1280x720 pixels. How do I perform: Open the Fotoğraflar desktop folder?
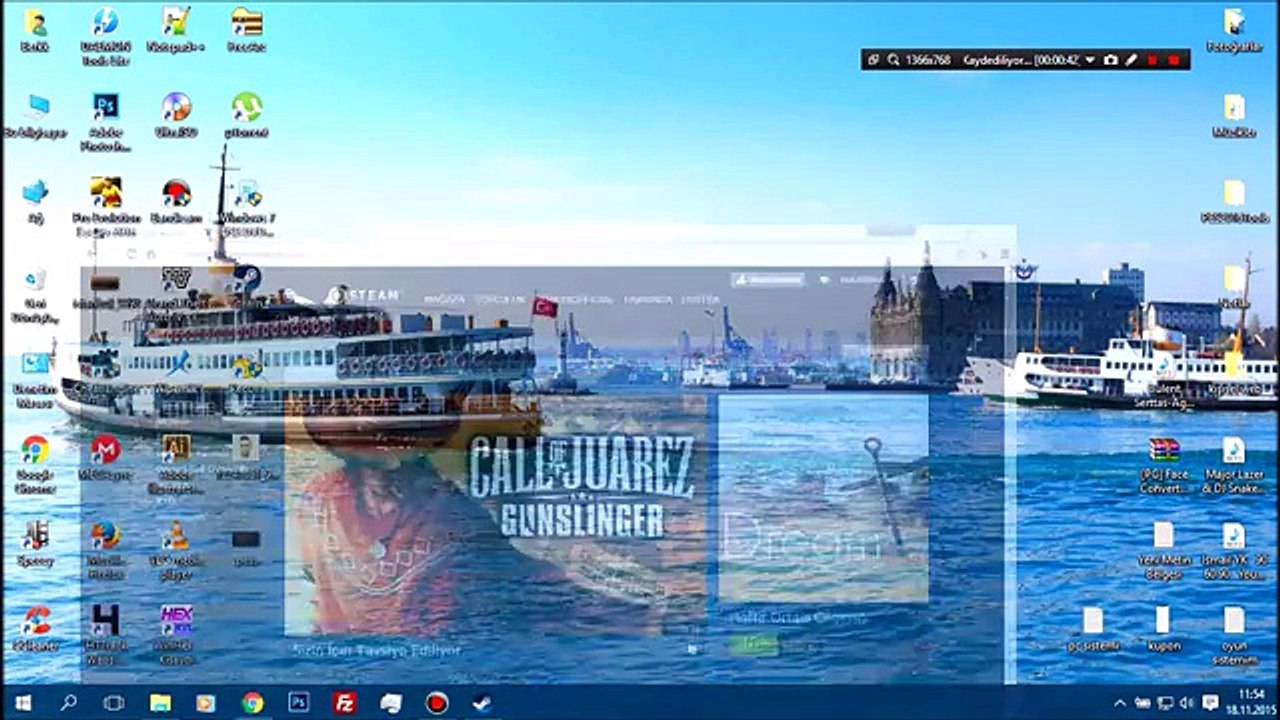[1234, 30]
